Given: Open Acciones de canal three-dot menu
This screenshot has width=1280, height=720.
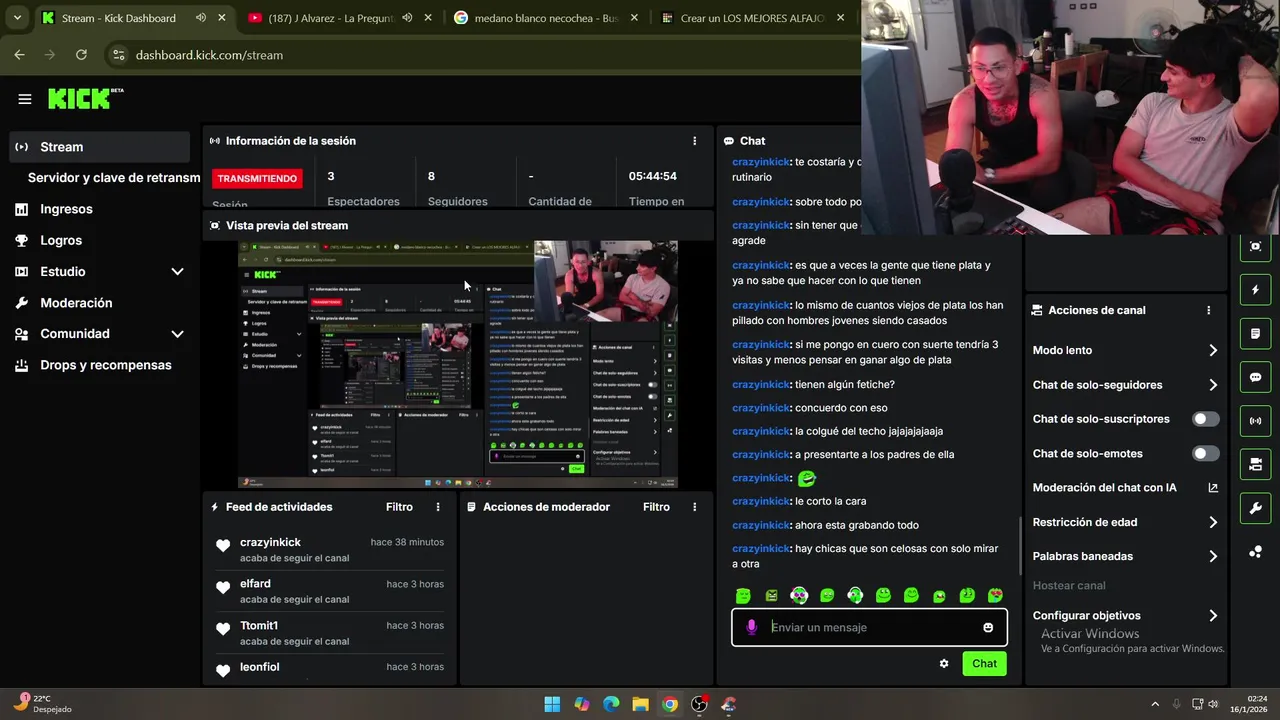Looking at the screenshot, I should pyautogui.click(x=1209, y=310).
